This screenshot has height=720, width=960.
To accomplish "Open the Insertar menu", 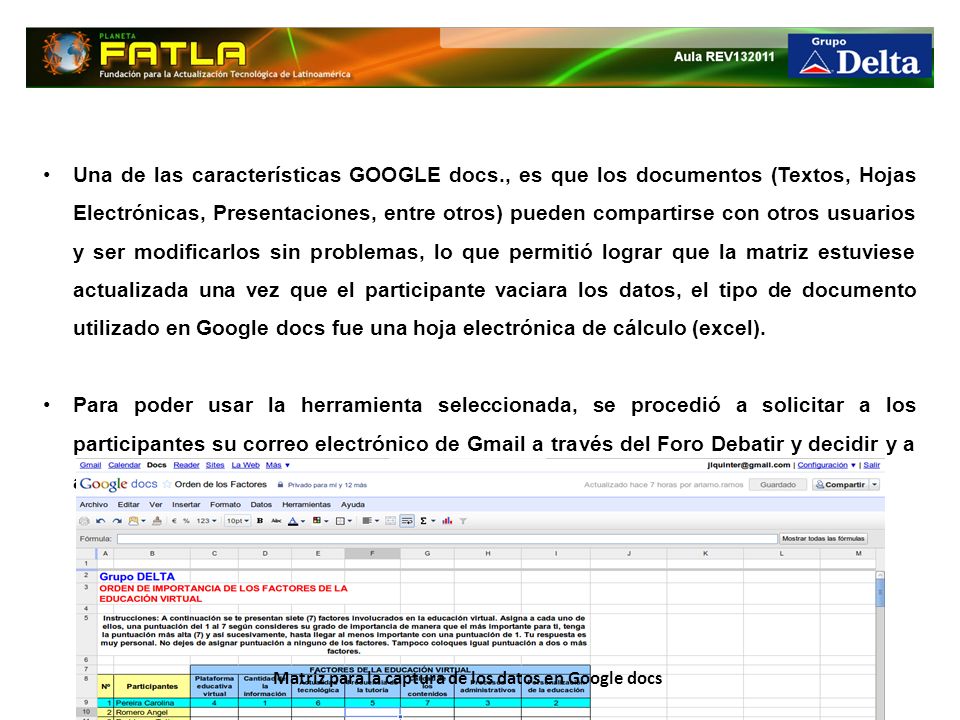I will (186, 504).
